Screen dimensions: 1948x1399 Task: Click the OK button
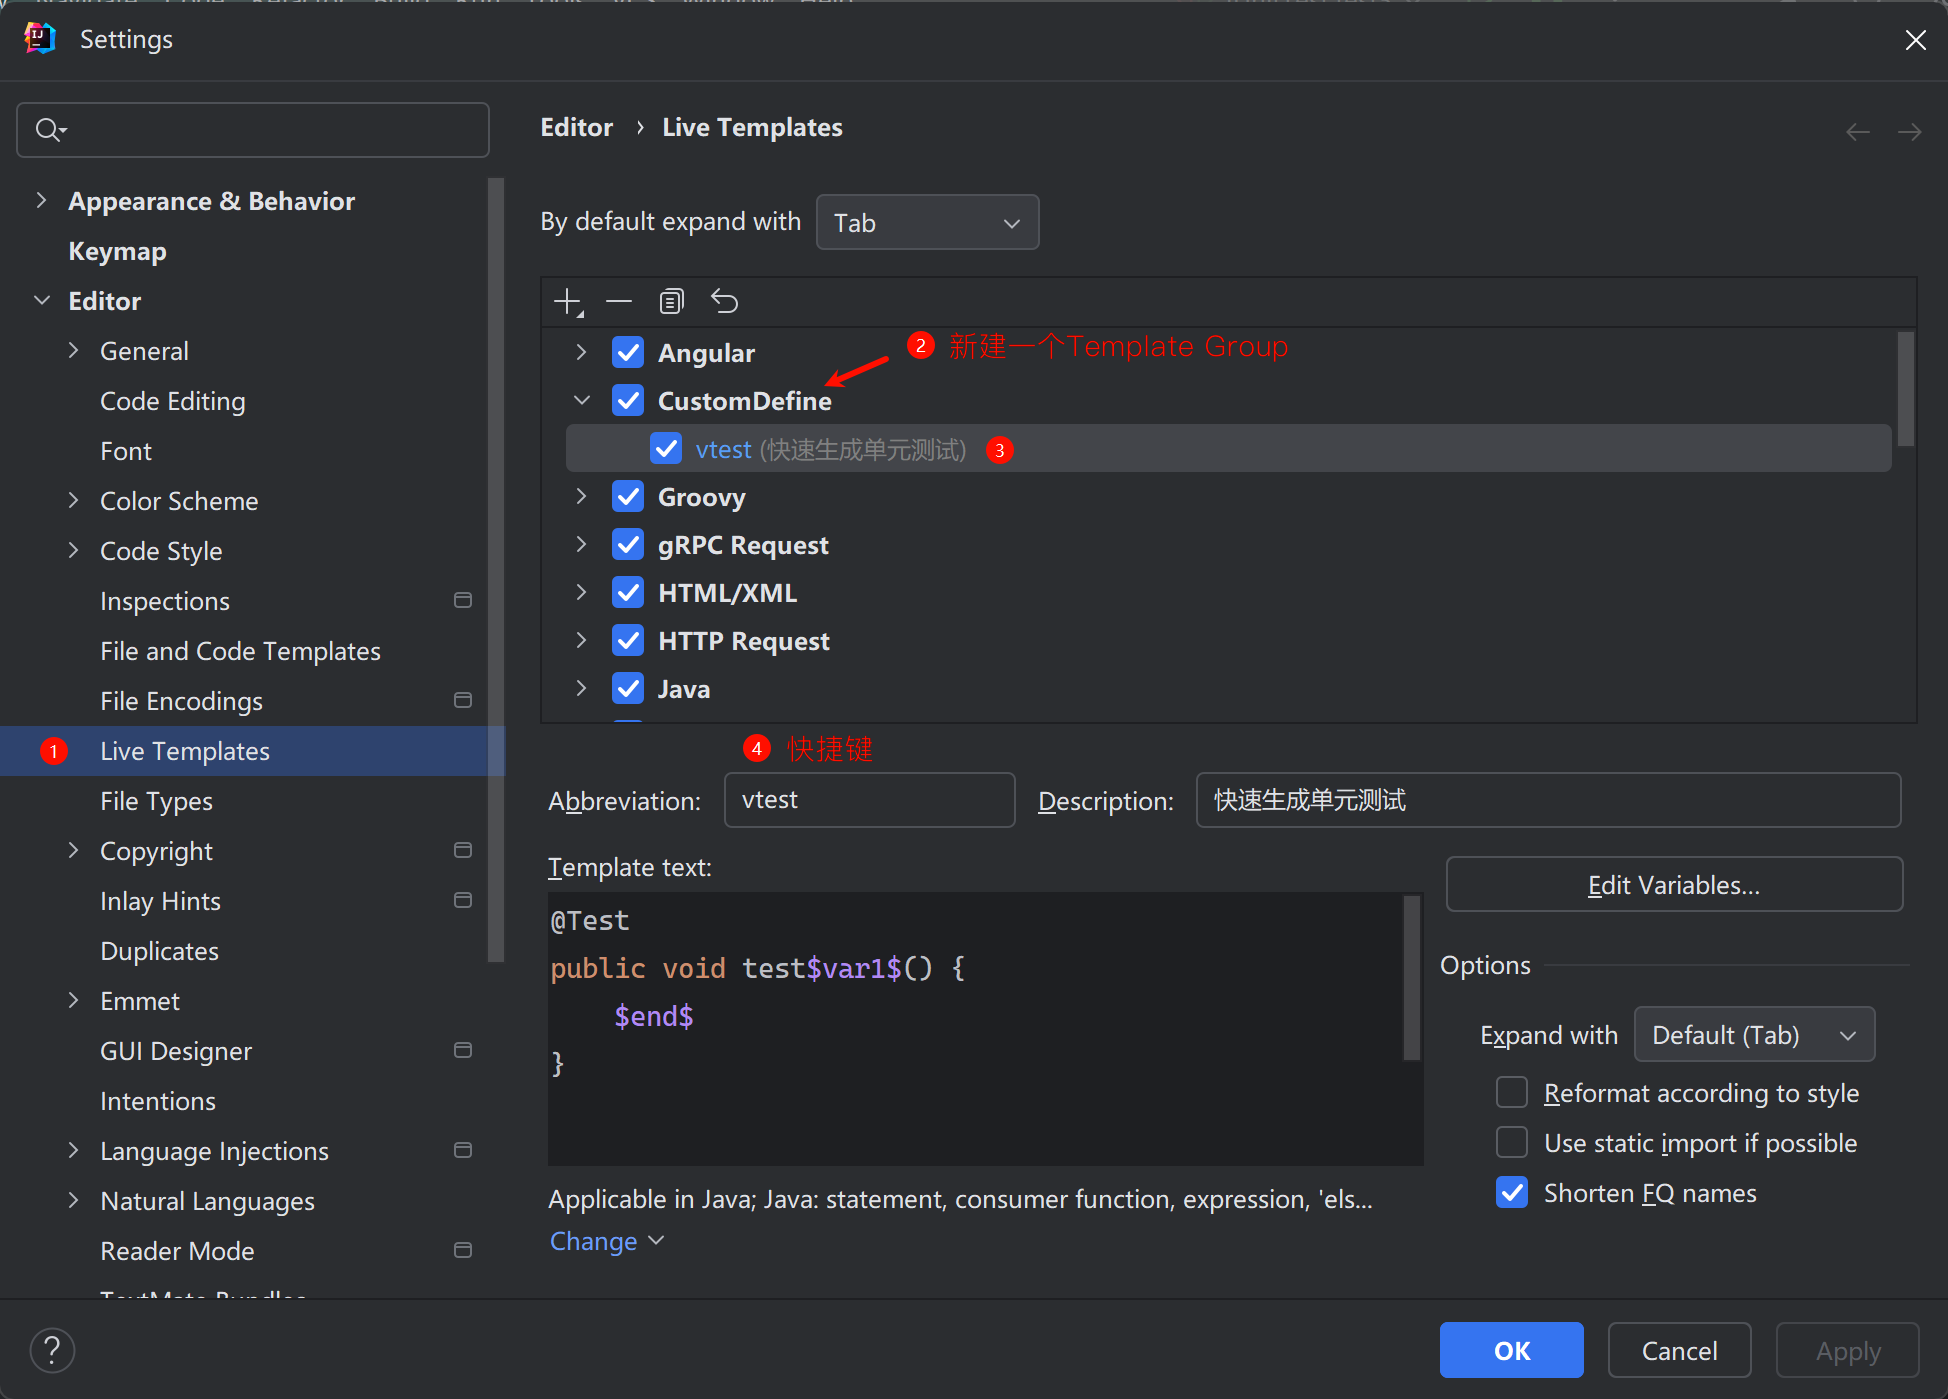tap(1511, 1350)
